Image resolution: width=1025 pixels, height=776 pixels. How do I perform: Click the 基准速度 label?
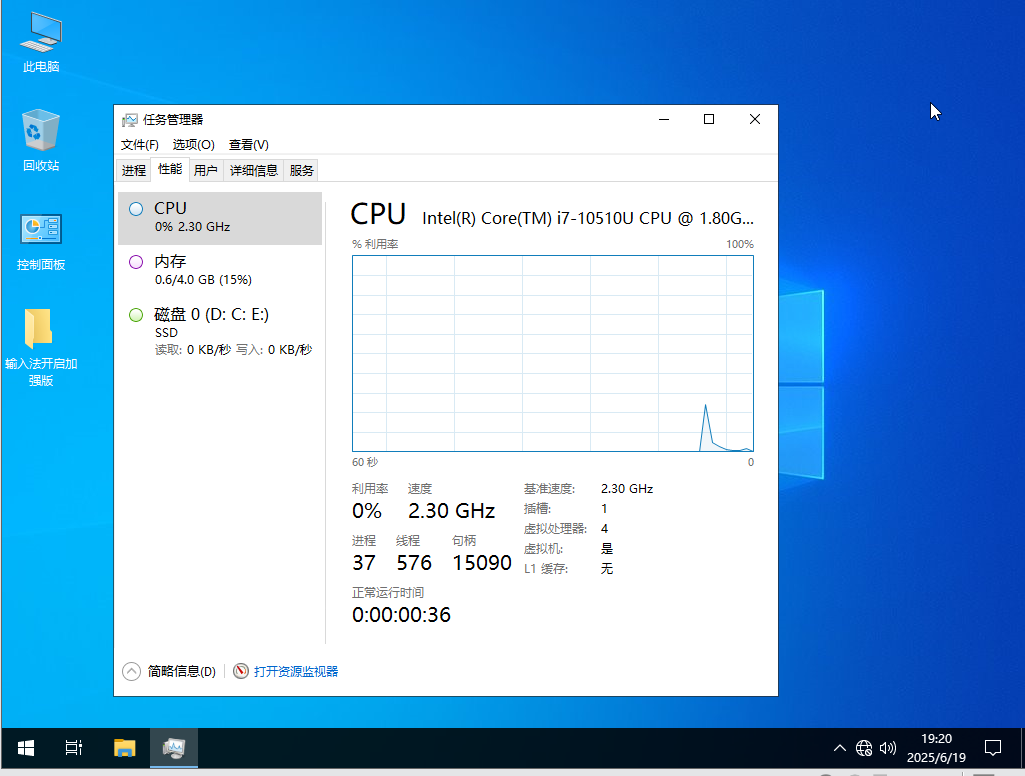[549, 488]
